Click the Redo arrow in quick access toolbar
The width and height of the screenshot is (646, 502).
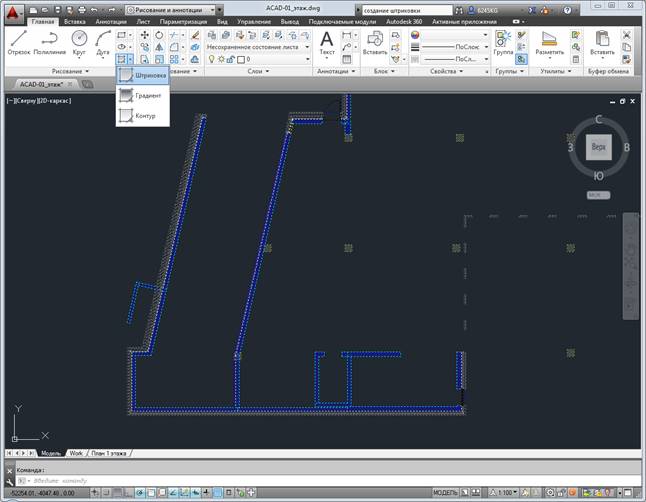pos(112,10)
